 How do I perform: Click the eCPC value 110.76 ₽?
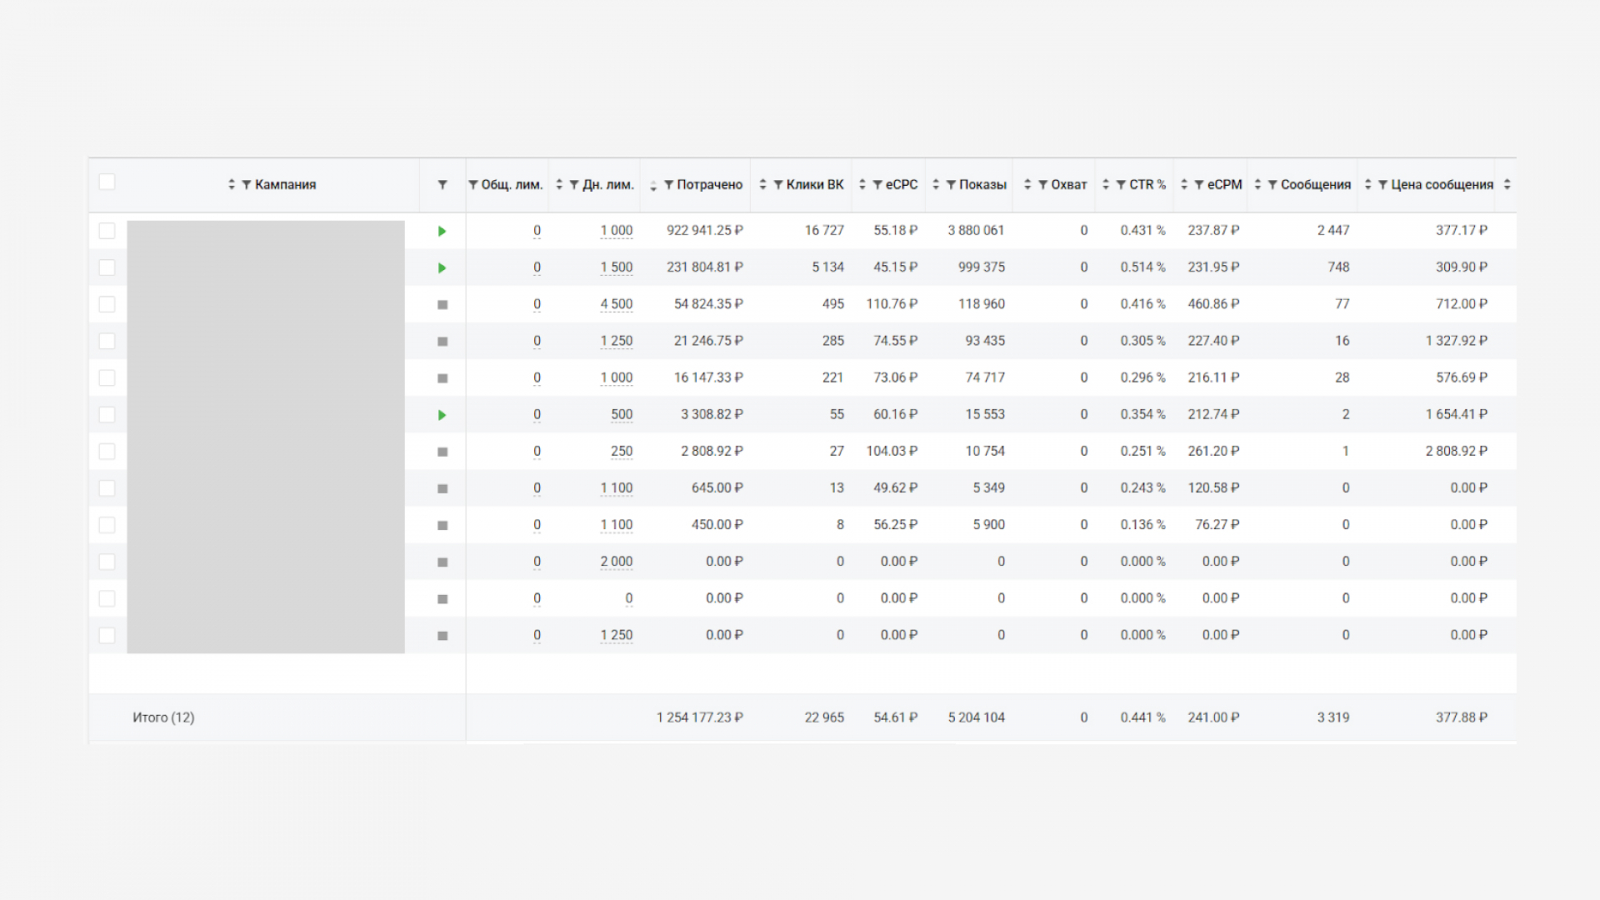pos(892,304)
